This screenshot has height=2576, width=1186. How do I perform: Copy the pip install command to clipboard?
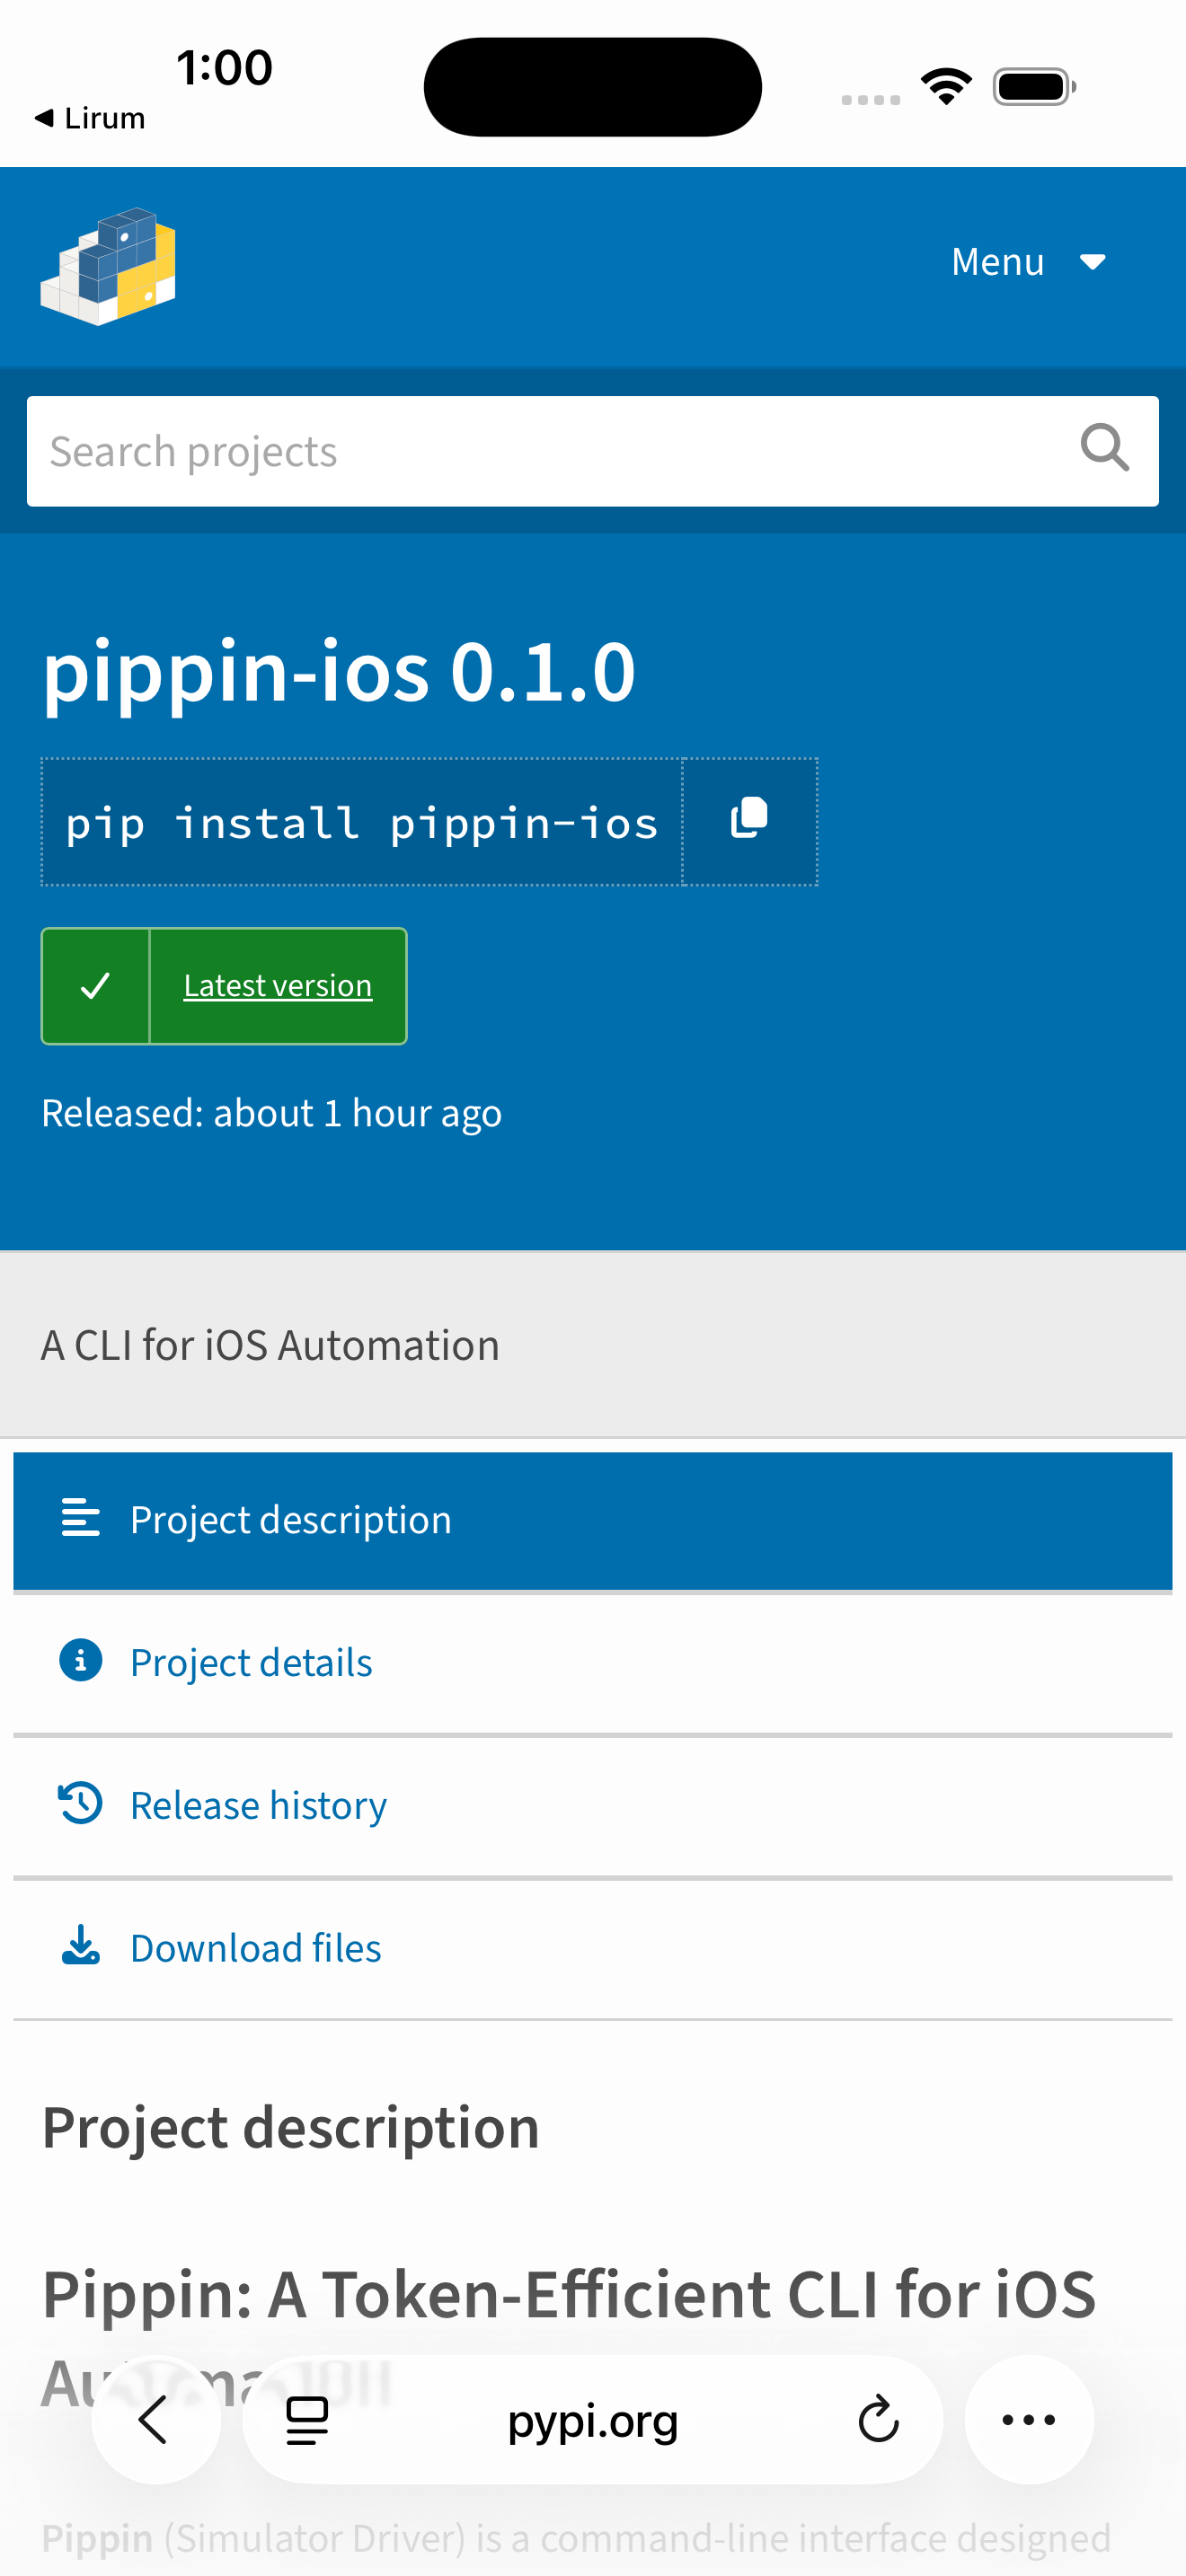point(749,821)
